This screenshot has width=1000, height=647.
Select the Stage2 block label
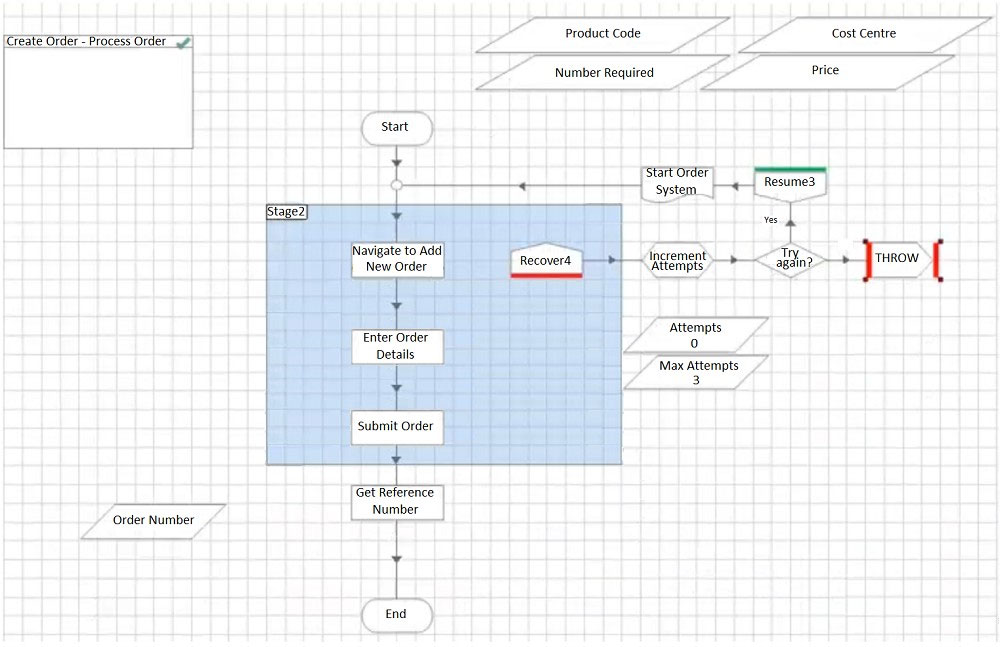(286, 212)
